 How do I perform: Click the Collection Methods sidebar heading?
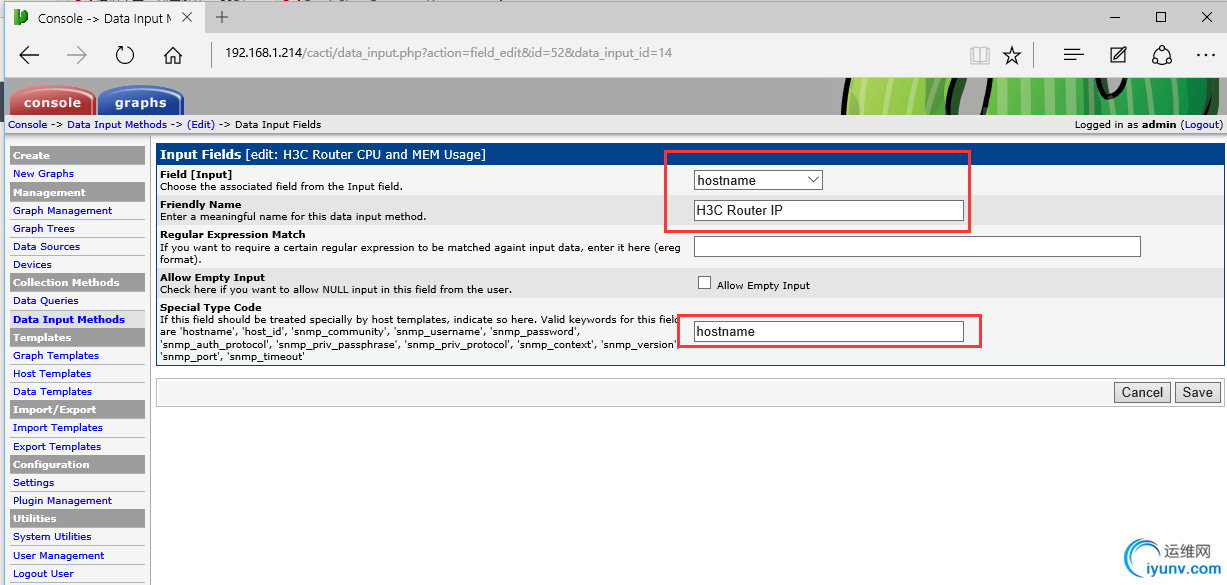click(77, 282)
